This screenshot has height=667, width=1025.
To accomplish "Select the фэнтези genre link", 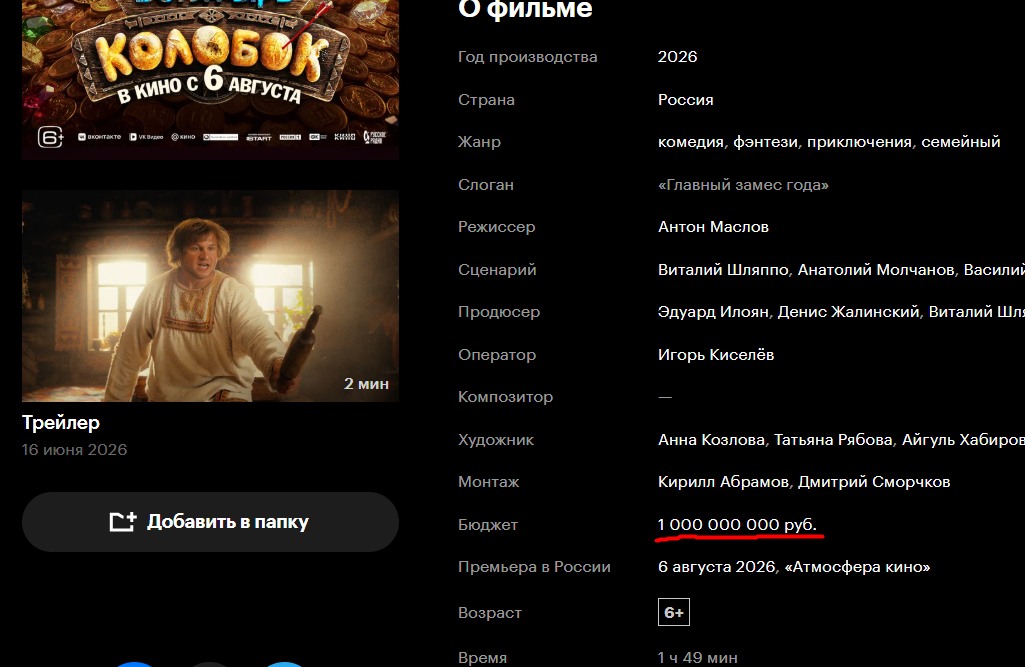I will point(765,142).
